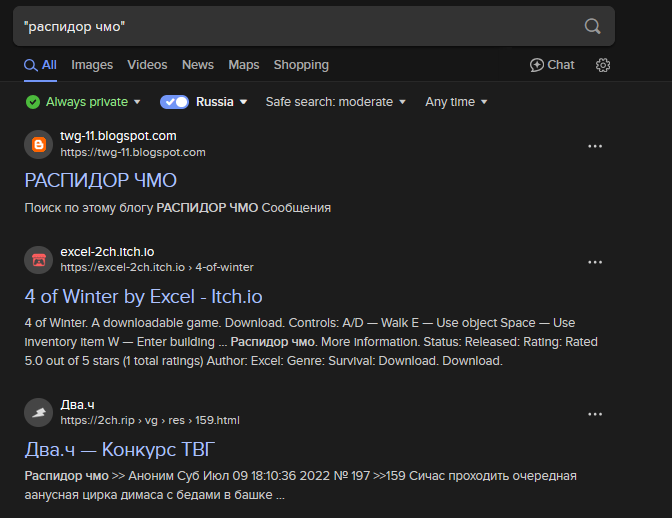Open the Russia region dropdown

[222, 102]
